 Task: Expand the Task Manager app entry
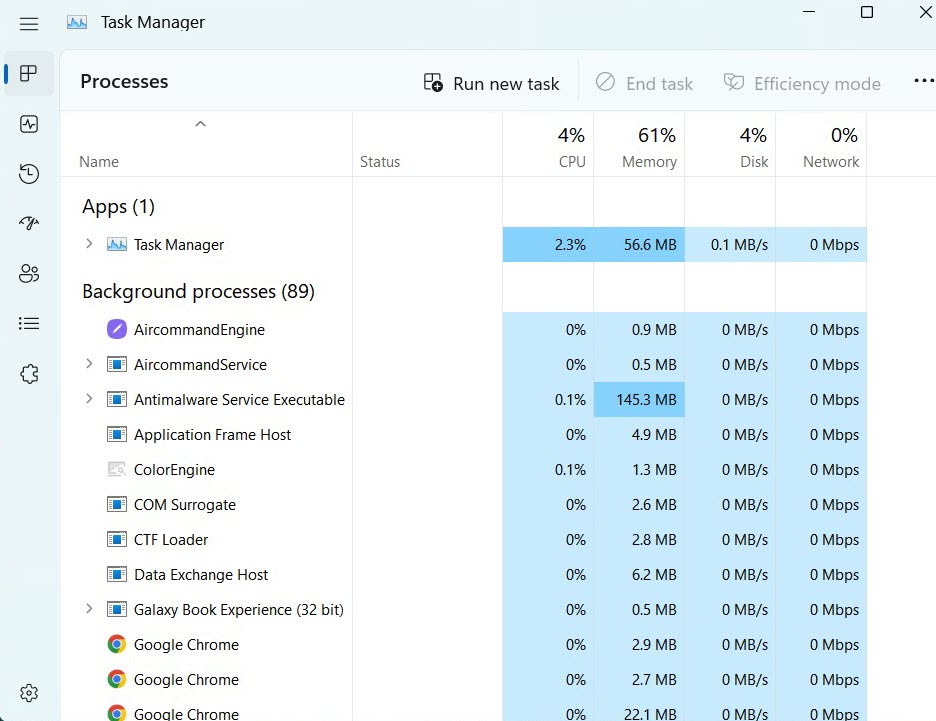[x=89, y=244]
